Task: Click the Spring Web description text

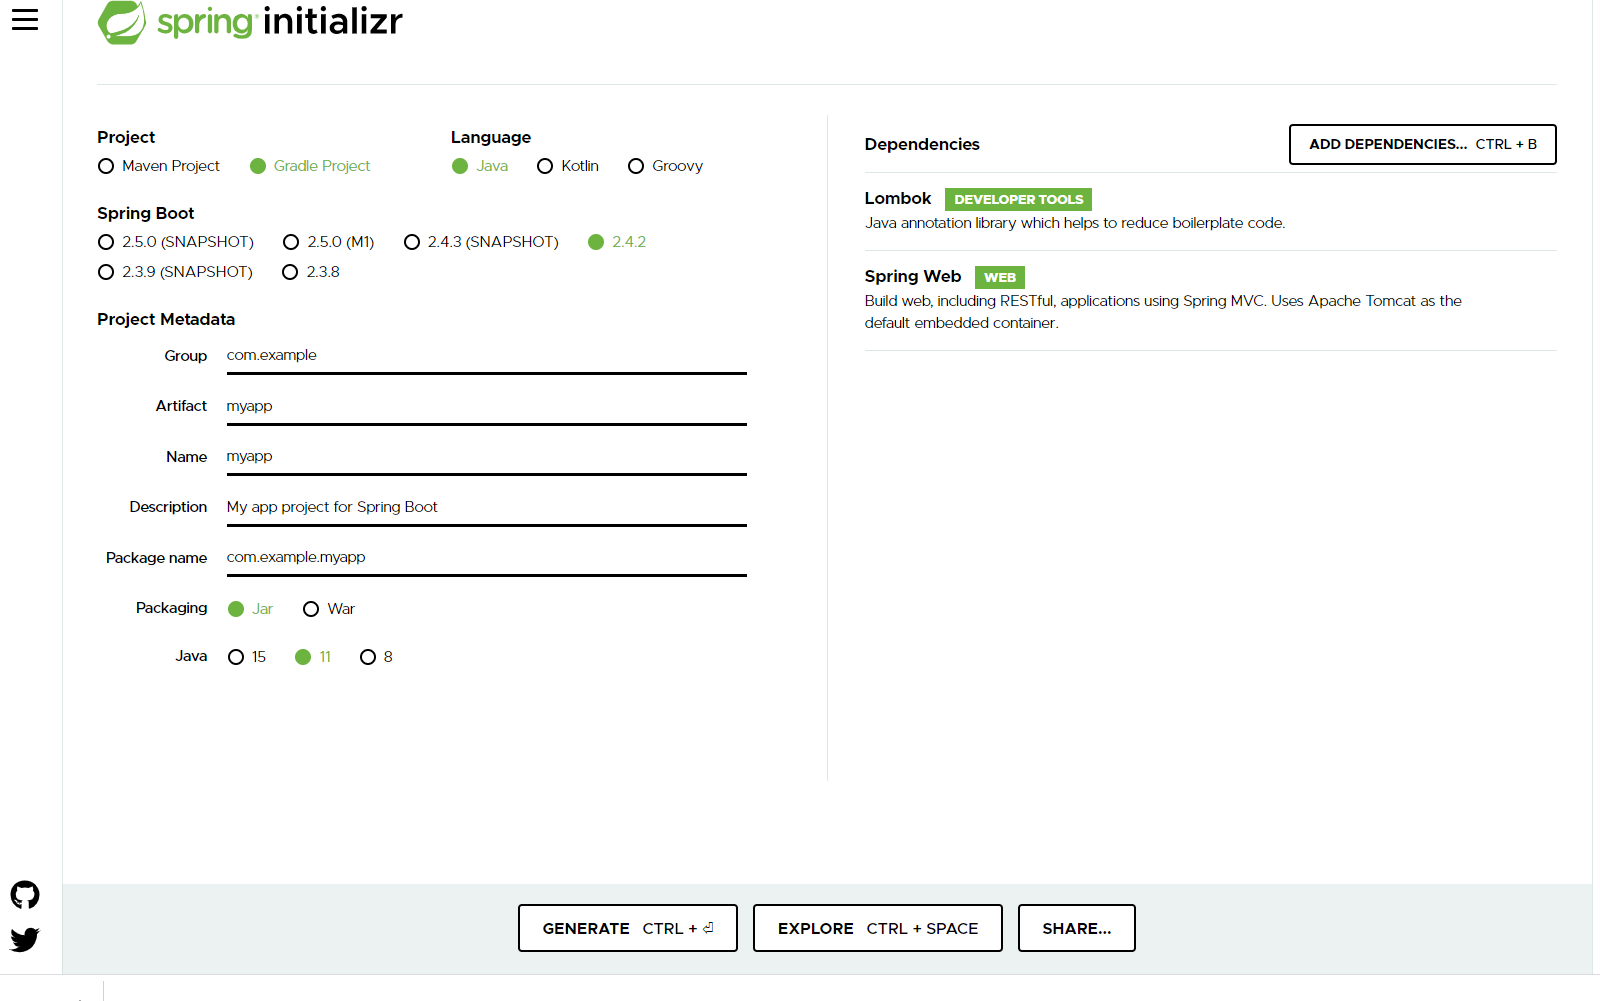Action: click(1163, 312)
